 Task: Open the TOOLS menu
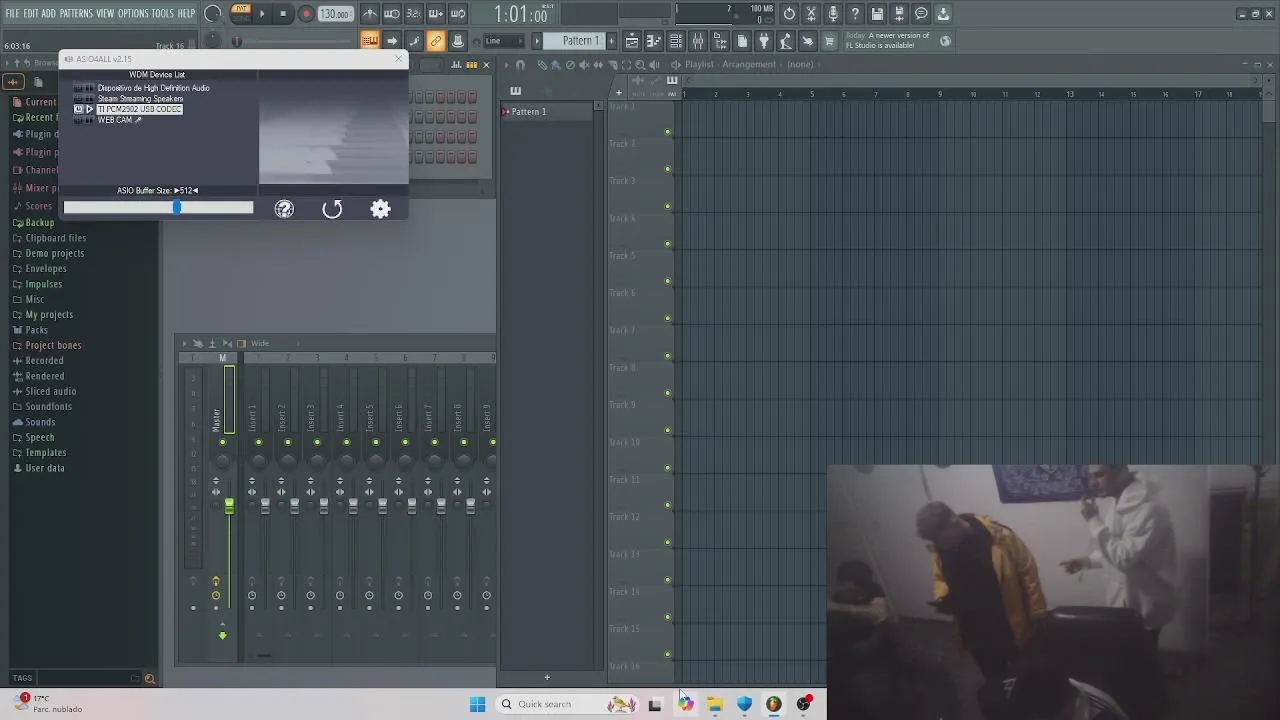tap(163, 13)
